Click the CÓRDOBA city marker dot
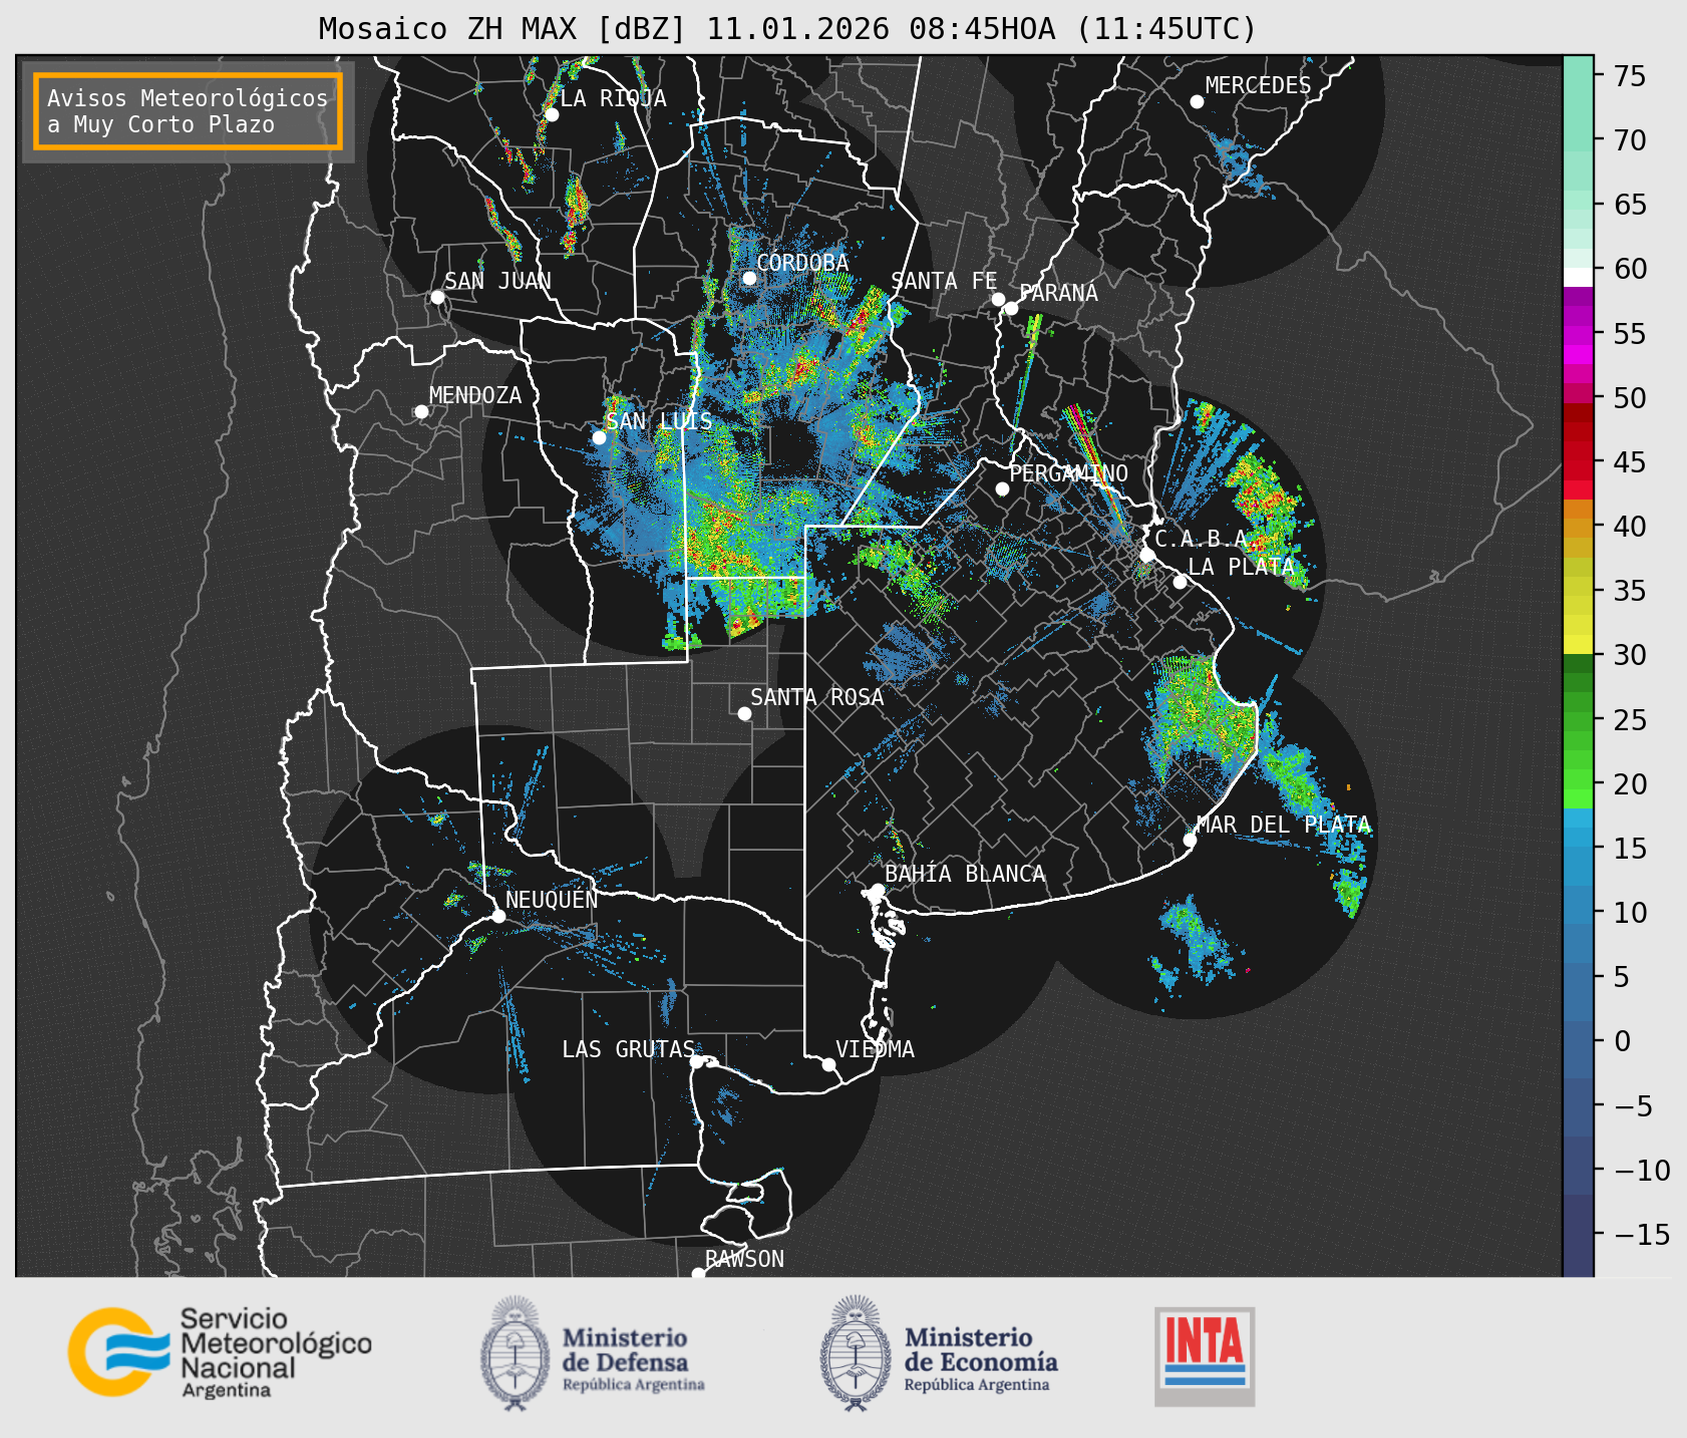The height and width of the screenshot is (1438, 1687). 749,278
